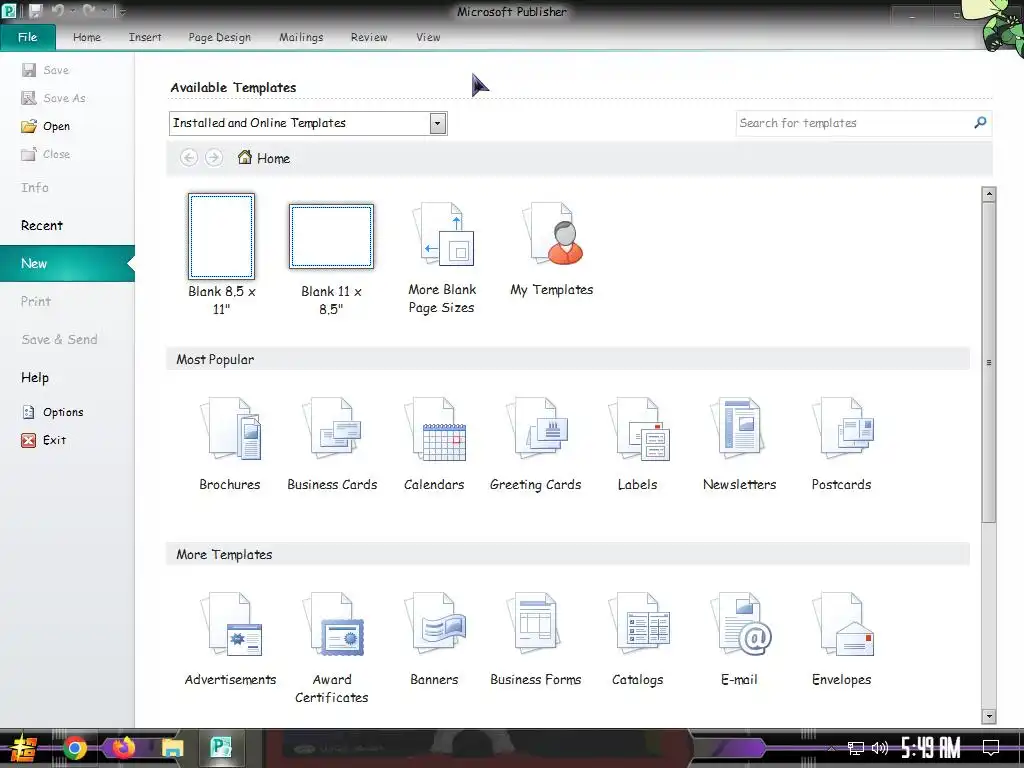
Task: Click the scrollbar up arrow
Action: point(989,194)
